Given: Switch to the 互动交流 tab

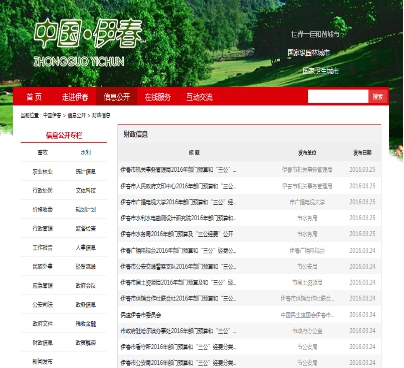Looking at the screenshot, I should pyautogui.click(x=199, y=97).
